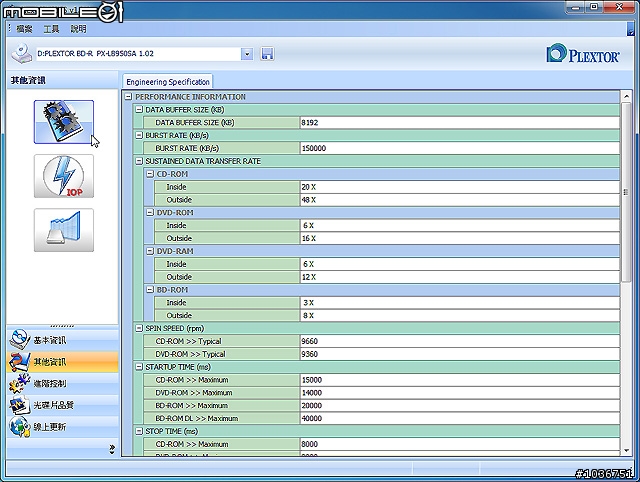Click the toolbar overflow arrow at right
Image resolution: width=640 pixels, height=482 pixels.
630,29
